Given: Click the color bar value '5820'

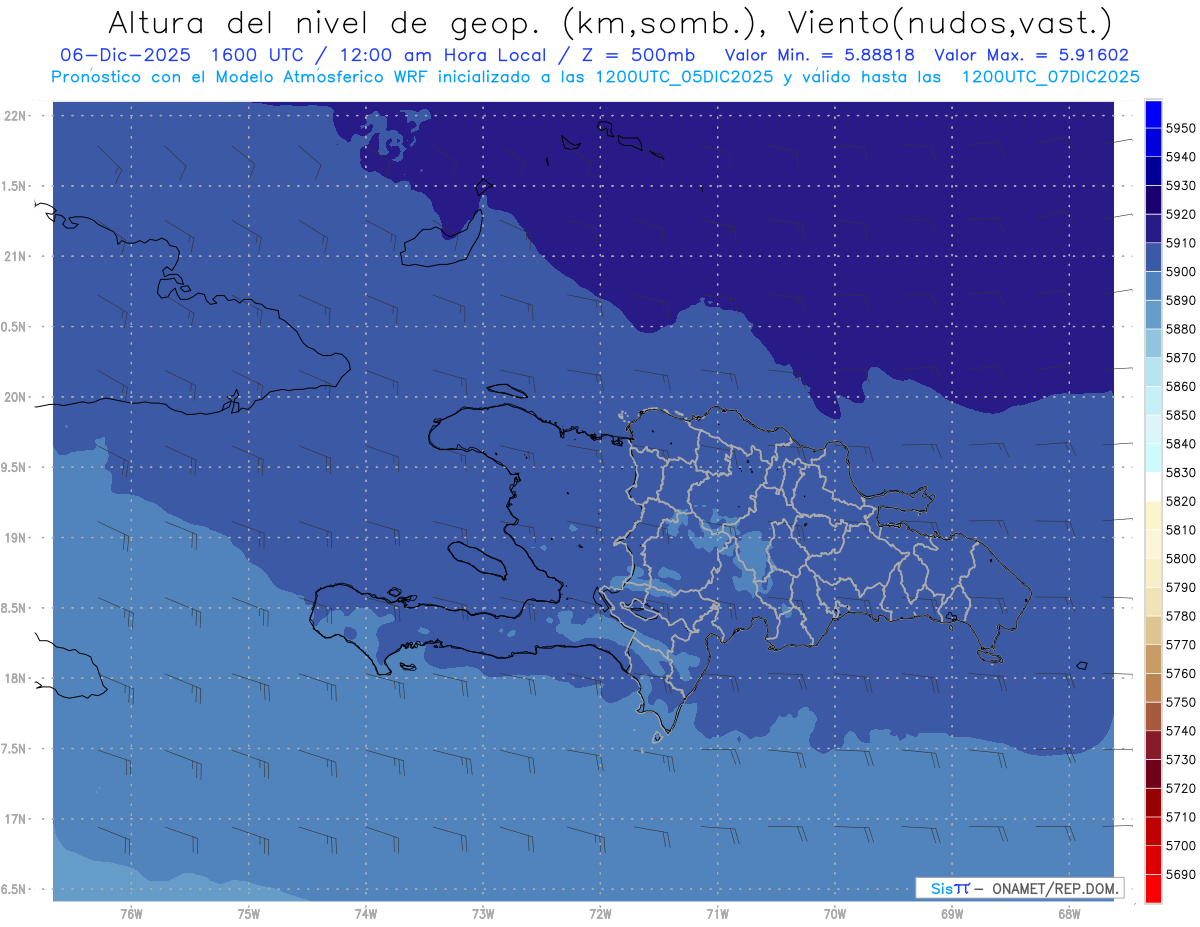Looking at the screenshot, I should [x=1181, y=501].
